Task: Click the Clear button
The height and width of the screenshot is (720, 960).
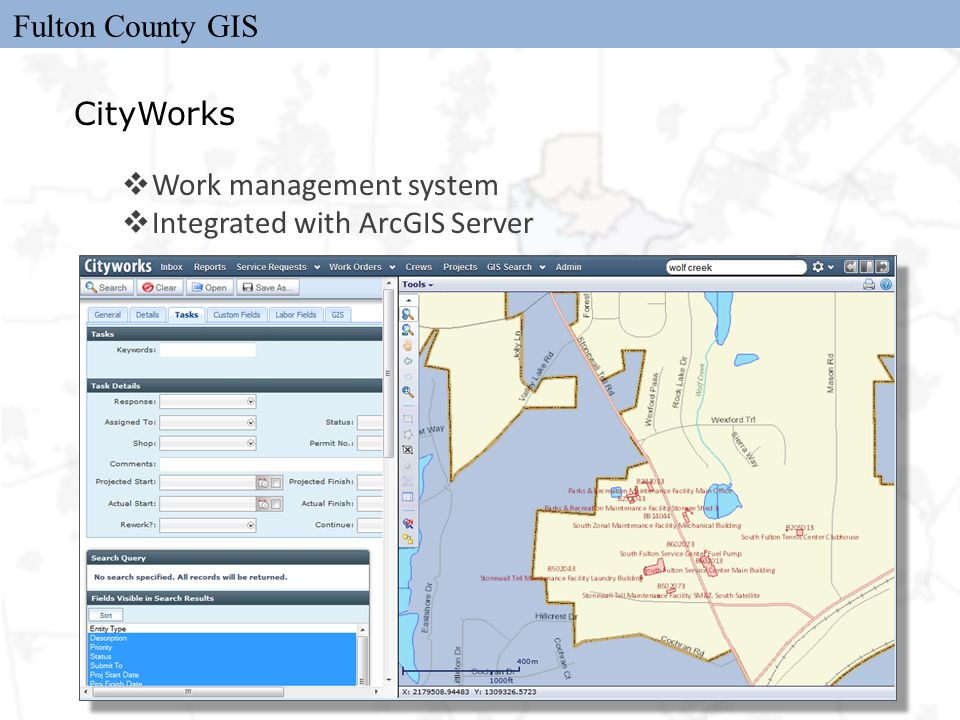Action: (x=159, y=287)
